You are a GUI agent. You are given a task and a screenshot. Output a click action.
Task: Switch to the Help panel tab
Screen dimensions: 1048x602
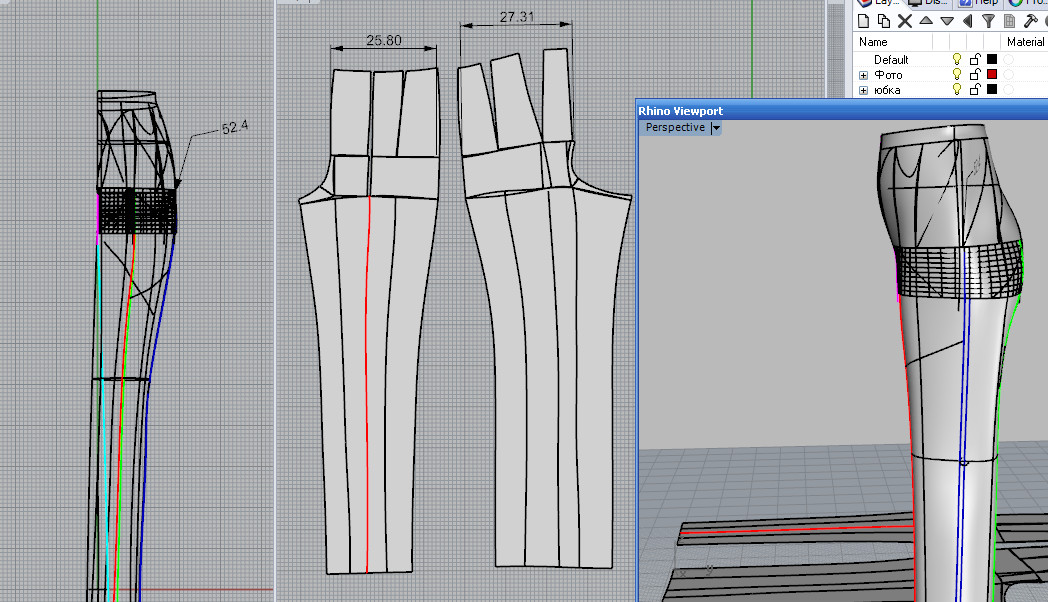tap(980, 3)
